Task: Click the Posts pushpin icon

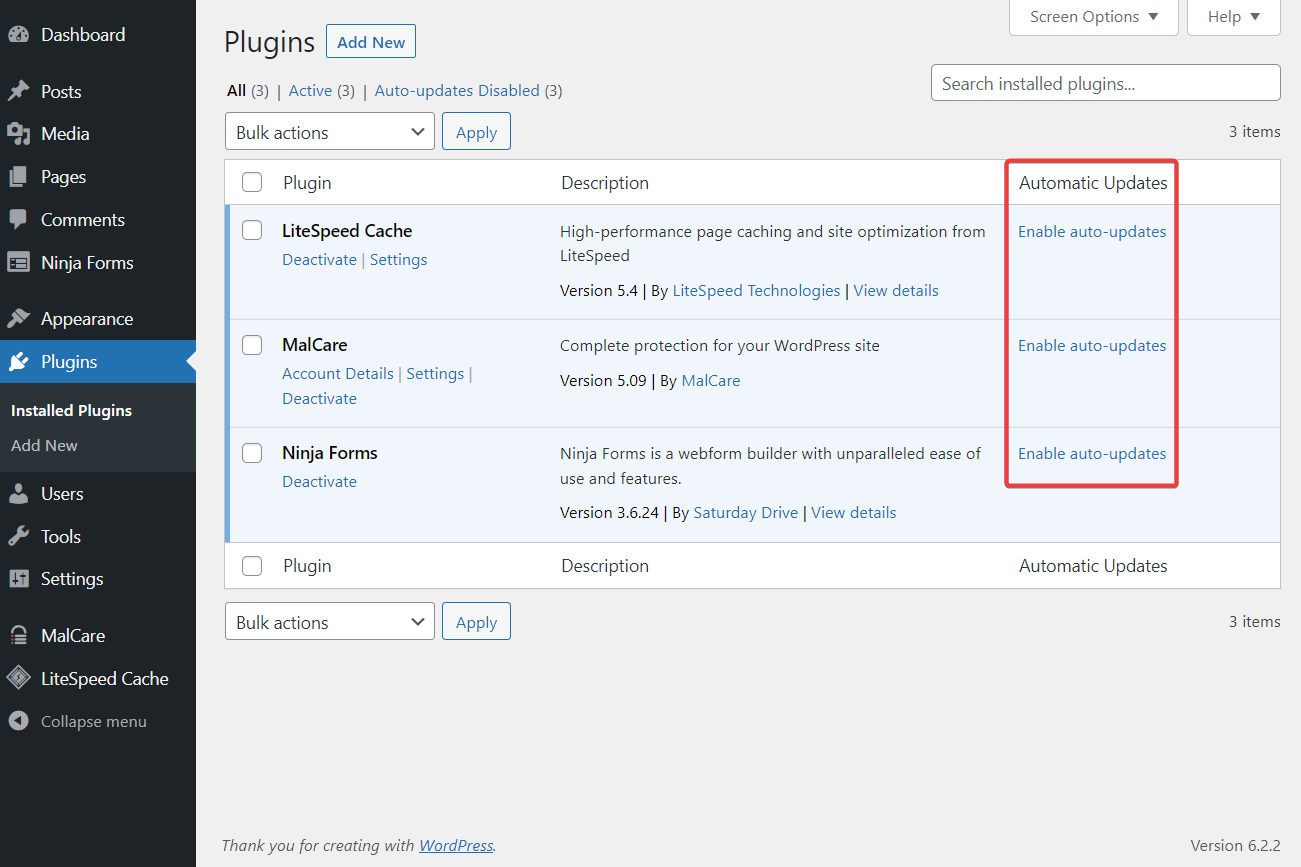Action: (x=19, y=91)
